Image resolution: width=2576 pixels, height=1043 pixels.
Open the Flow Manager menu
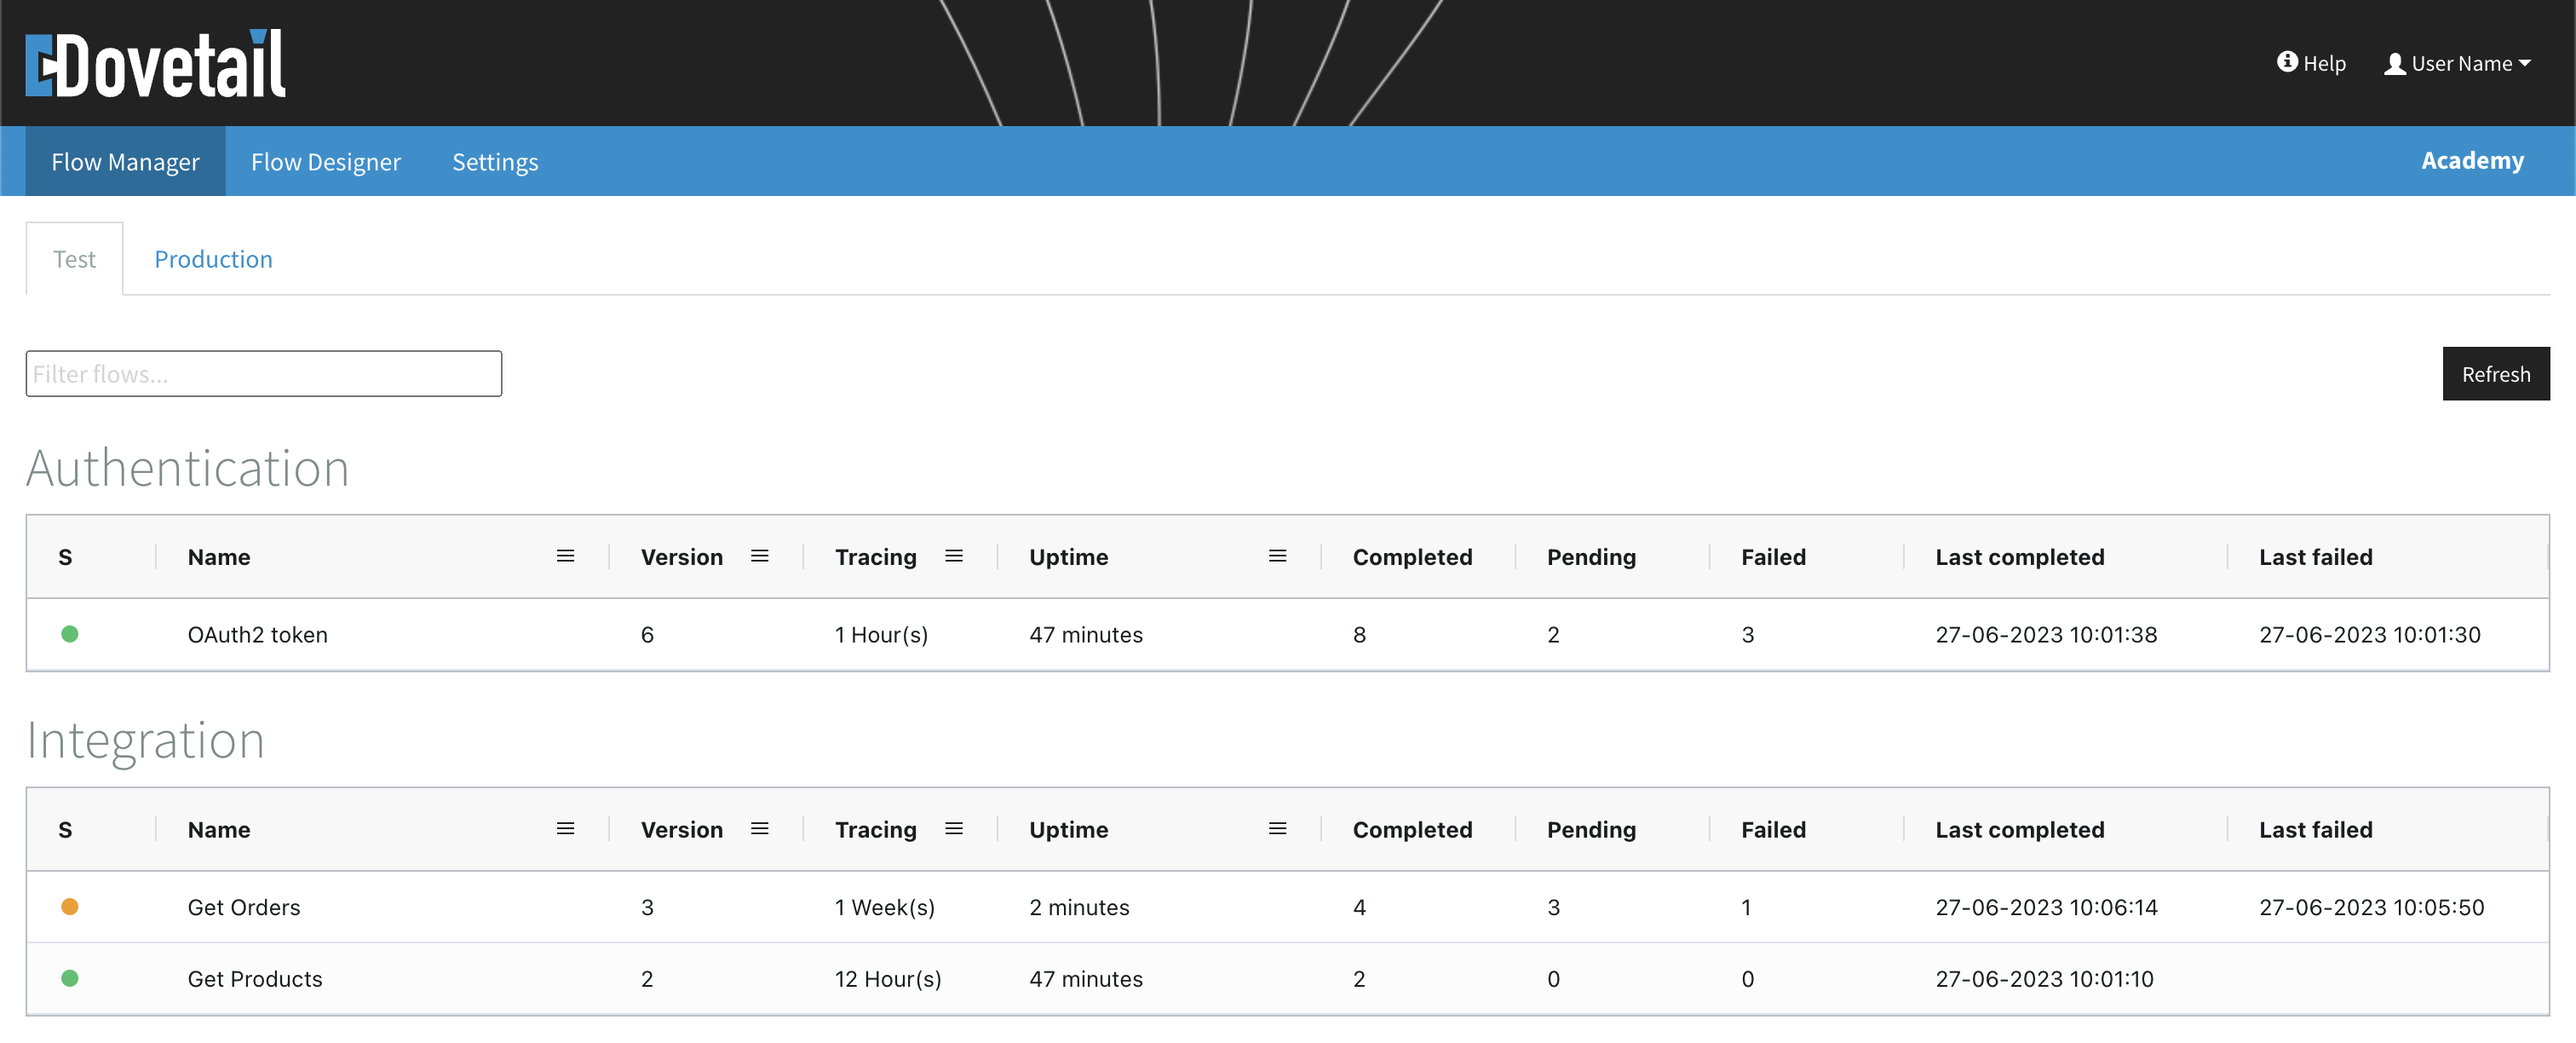pyautogui.click(x=125, y=161)
